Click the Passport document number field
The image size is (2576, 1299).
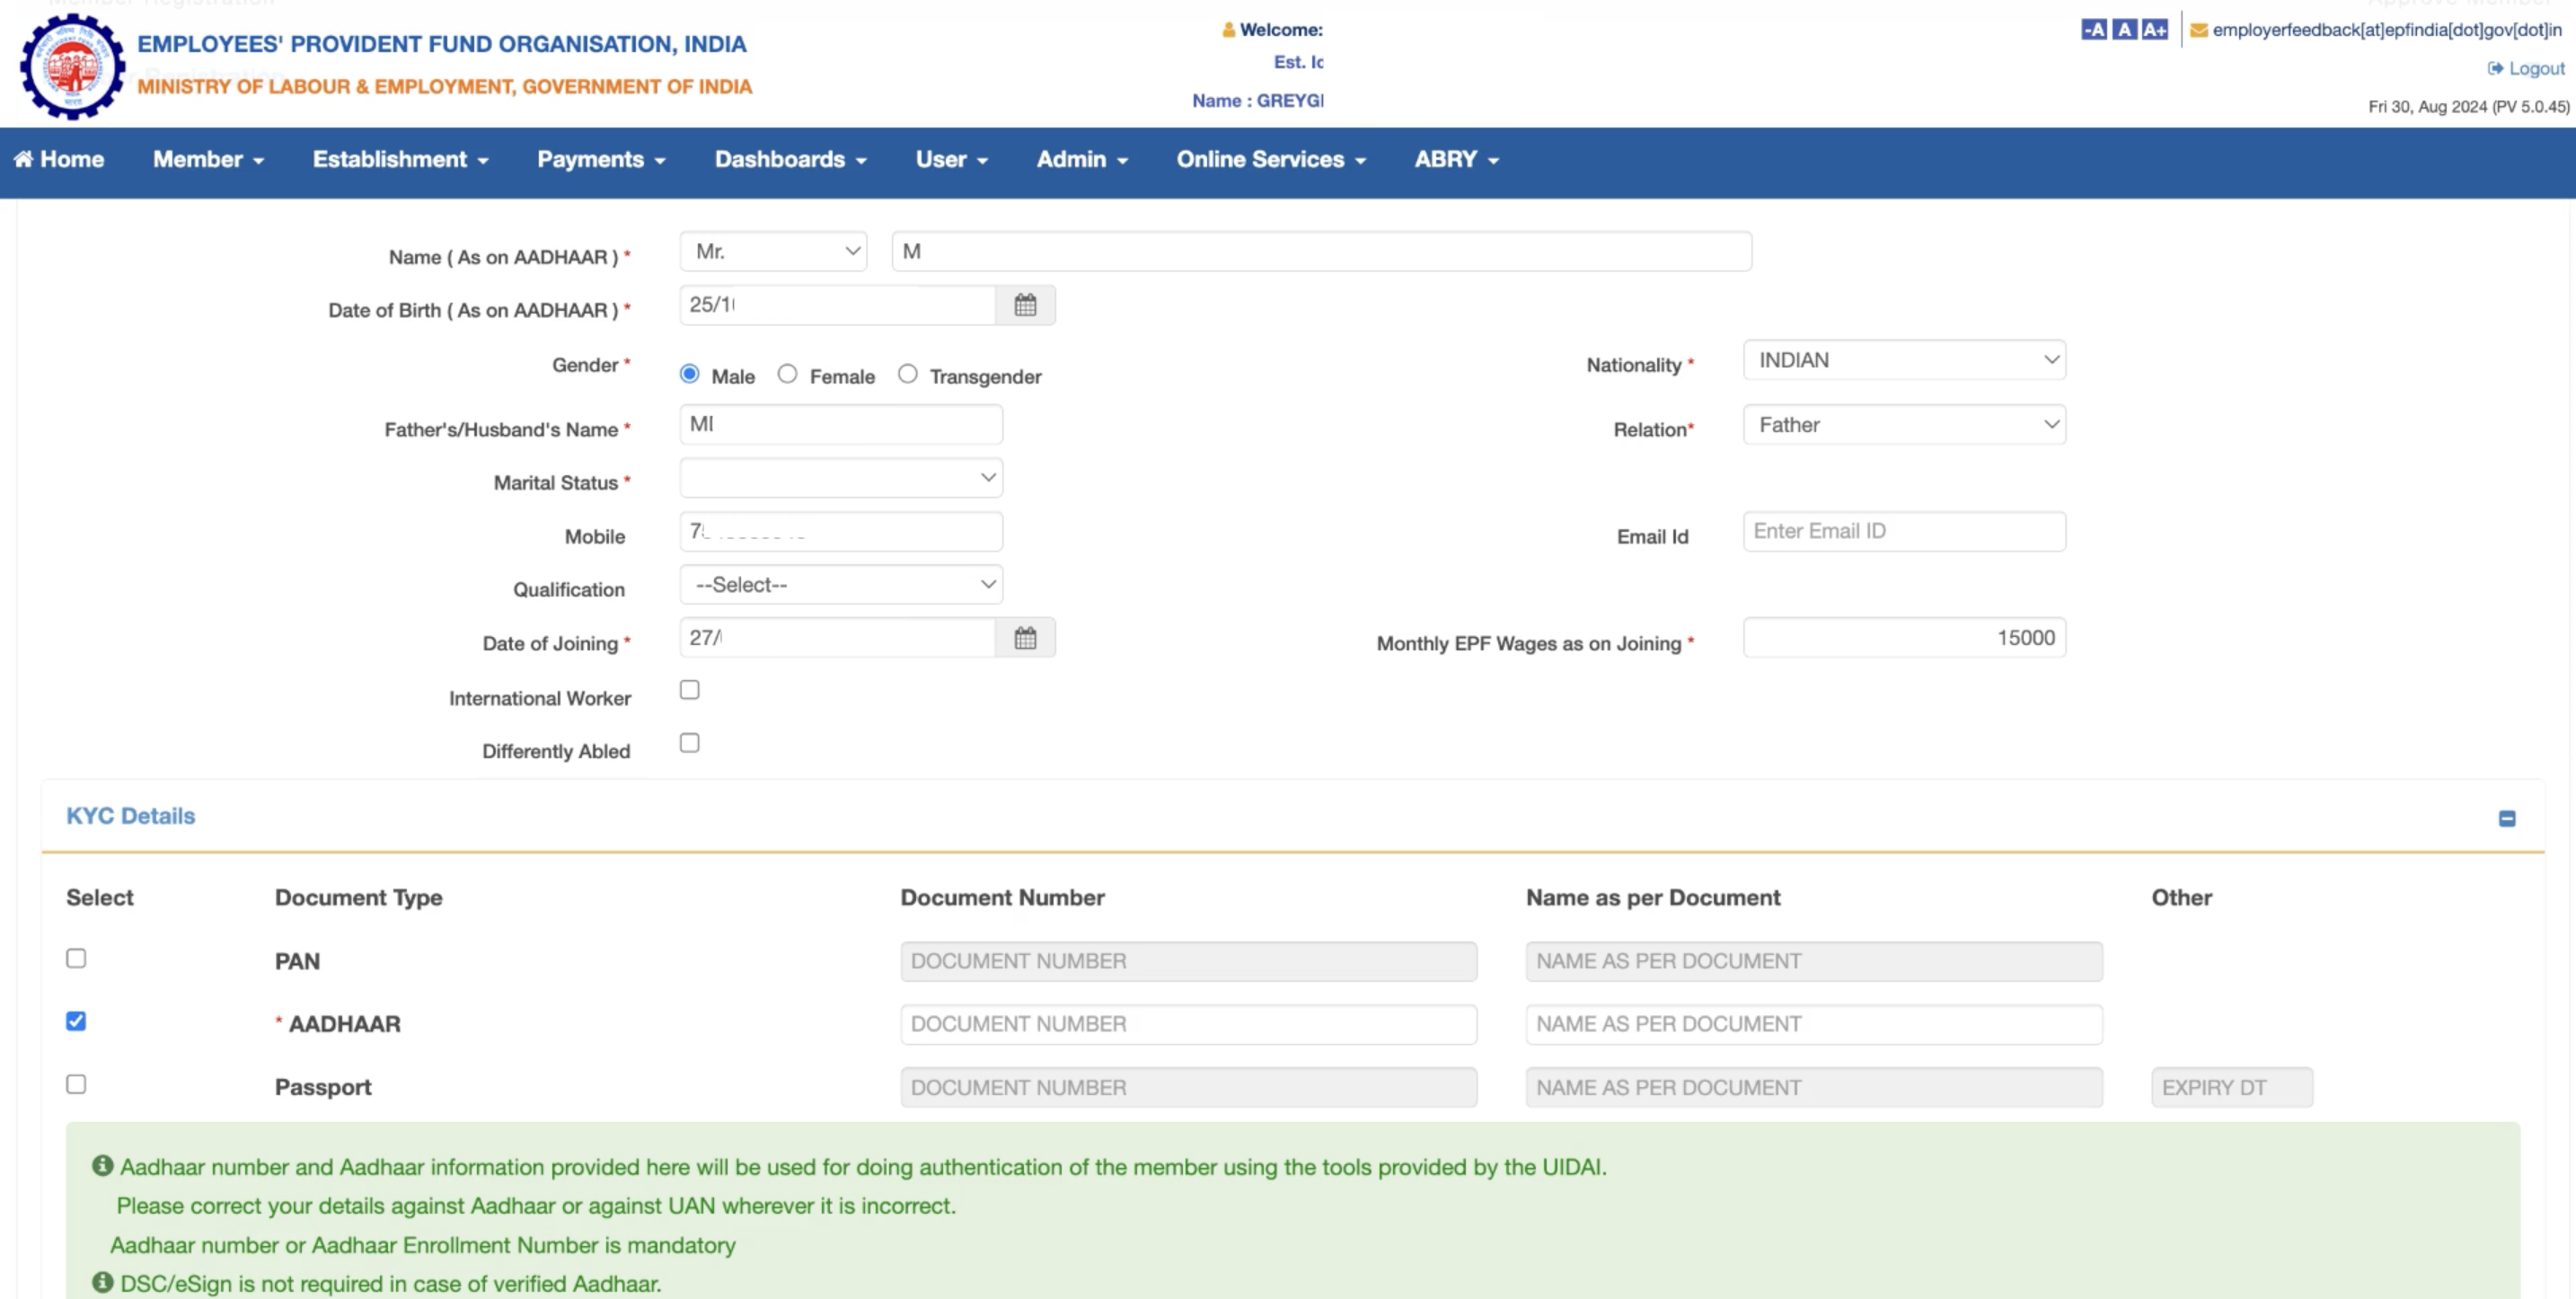pos(1188,1088)
